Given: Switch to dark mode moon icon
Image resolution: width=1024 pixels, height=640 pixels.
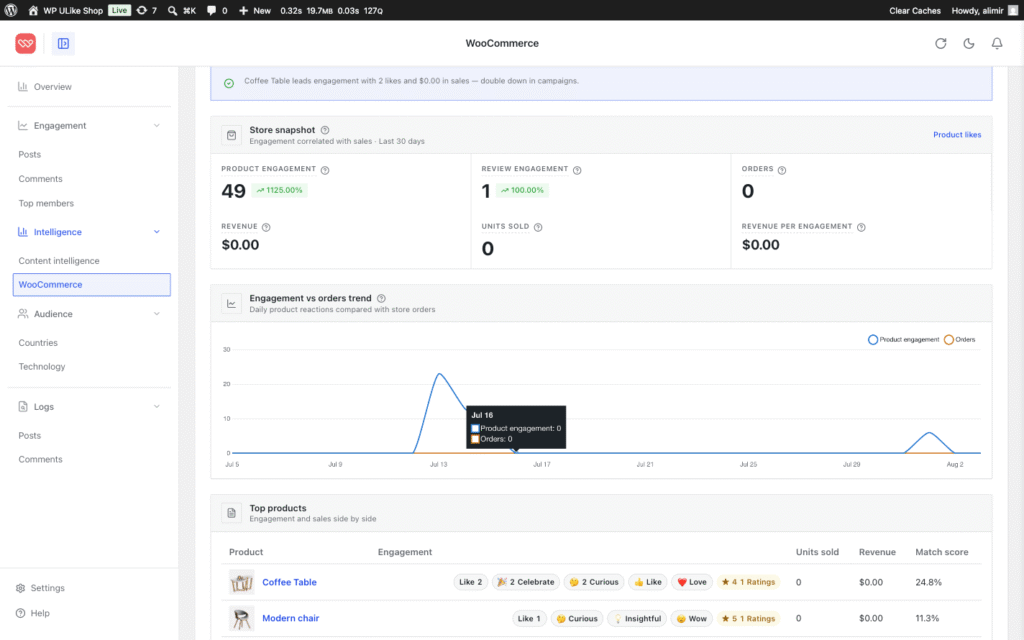Looking at the screenshot, I should click(968, 44).
